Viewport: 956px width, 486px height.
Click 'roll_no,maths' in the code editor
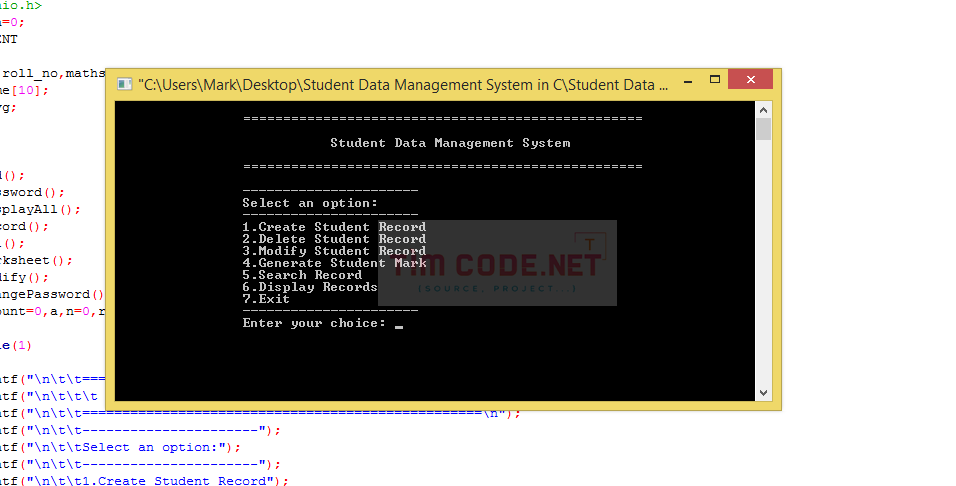pyautogui.click(x=54, y=74)
